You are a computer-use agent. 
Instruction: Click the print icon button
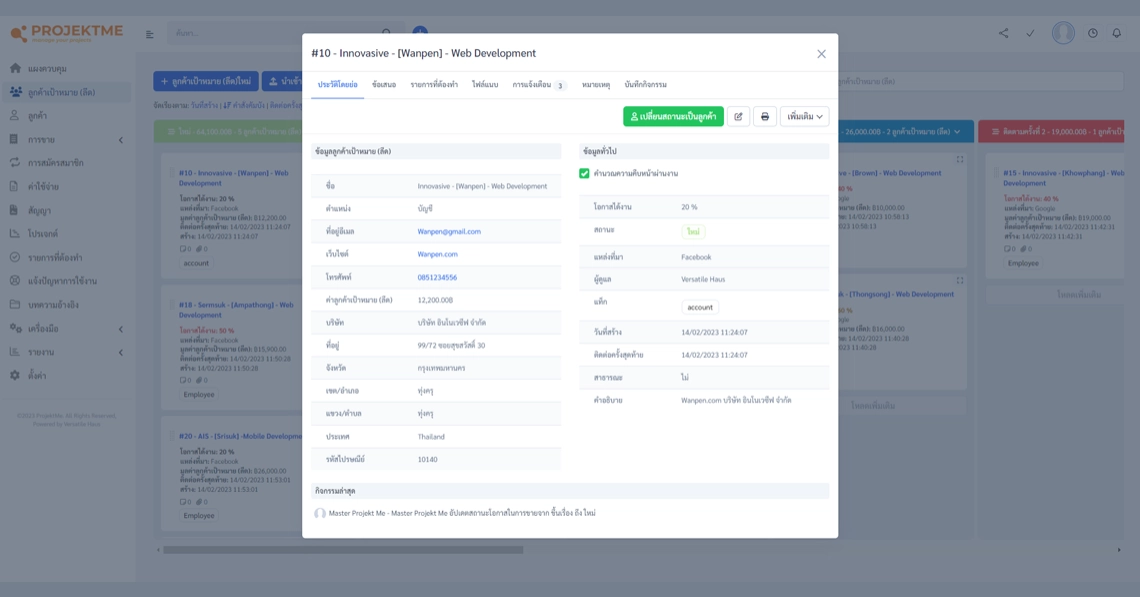coord(765,117)
